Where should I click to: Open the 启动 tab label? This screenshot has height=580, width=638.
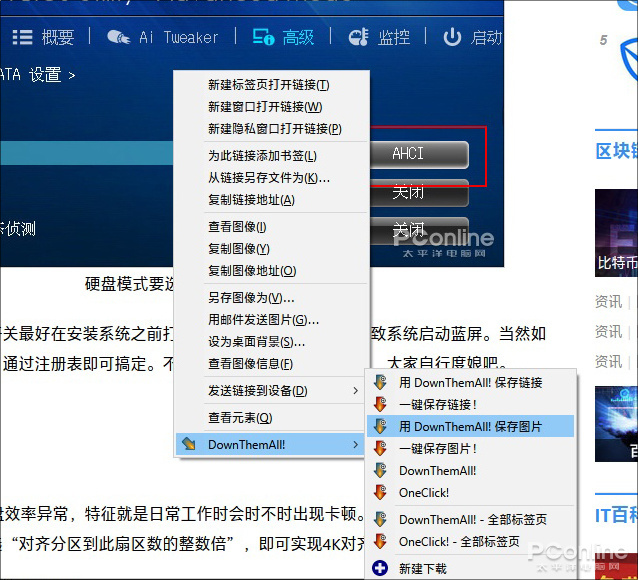(x=486, y=37)
